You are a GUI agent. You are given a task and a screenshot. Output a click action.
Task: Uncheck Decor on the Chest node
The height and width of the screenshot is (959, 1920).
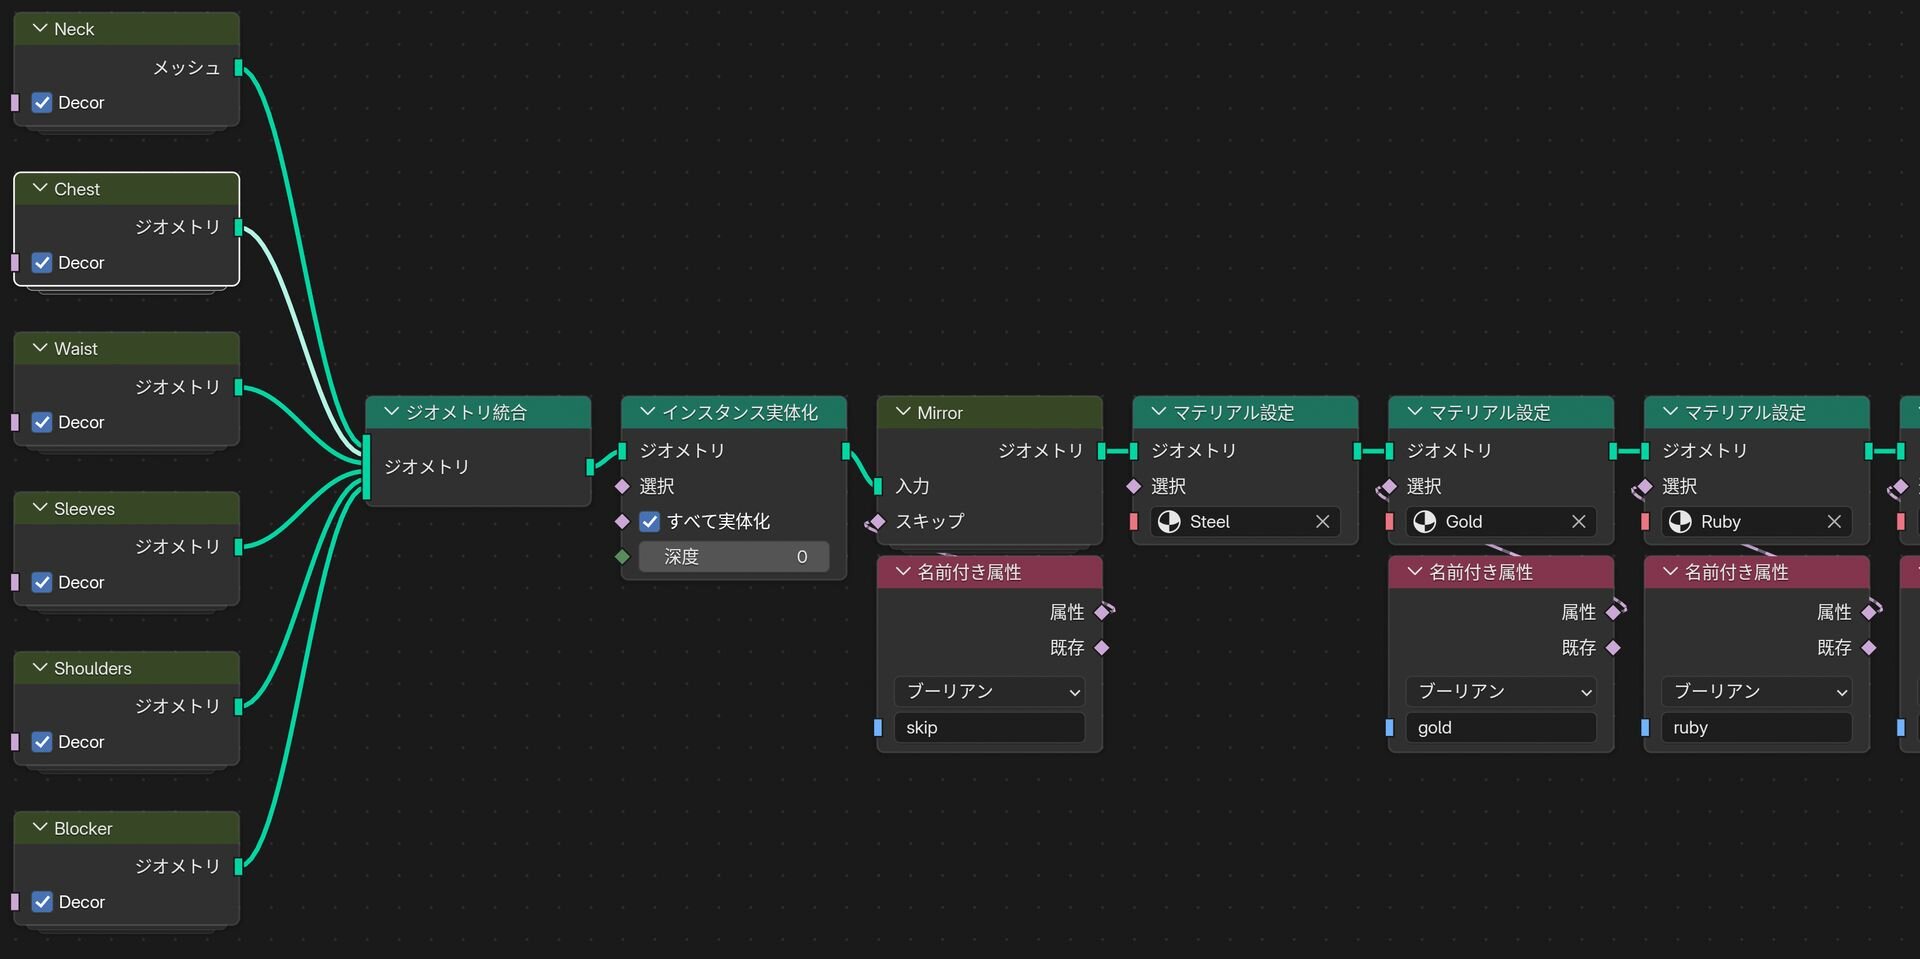[42, 263]
